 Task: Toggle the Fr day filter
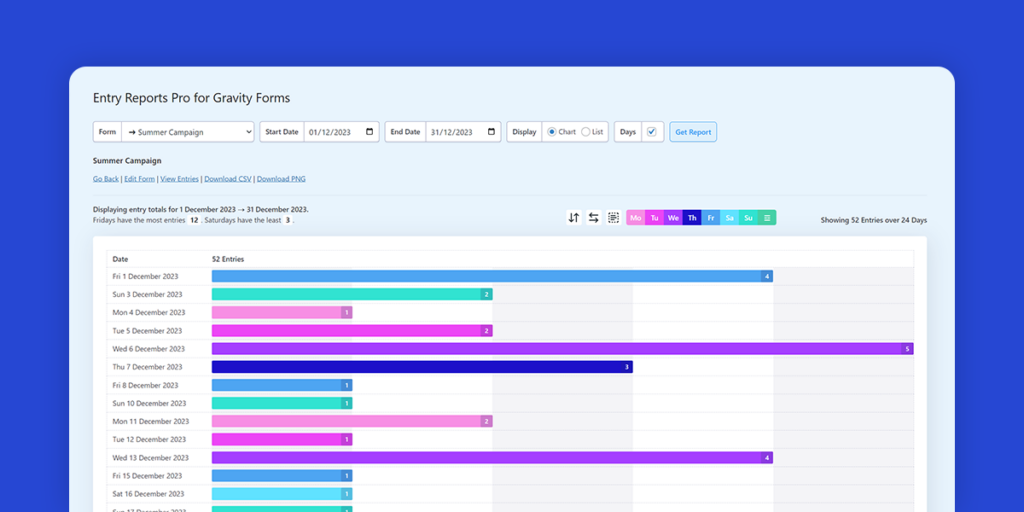(711, 217)
